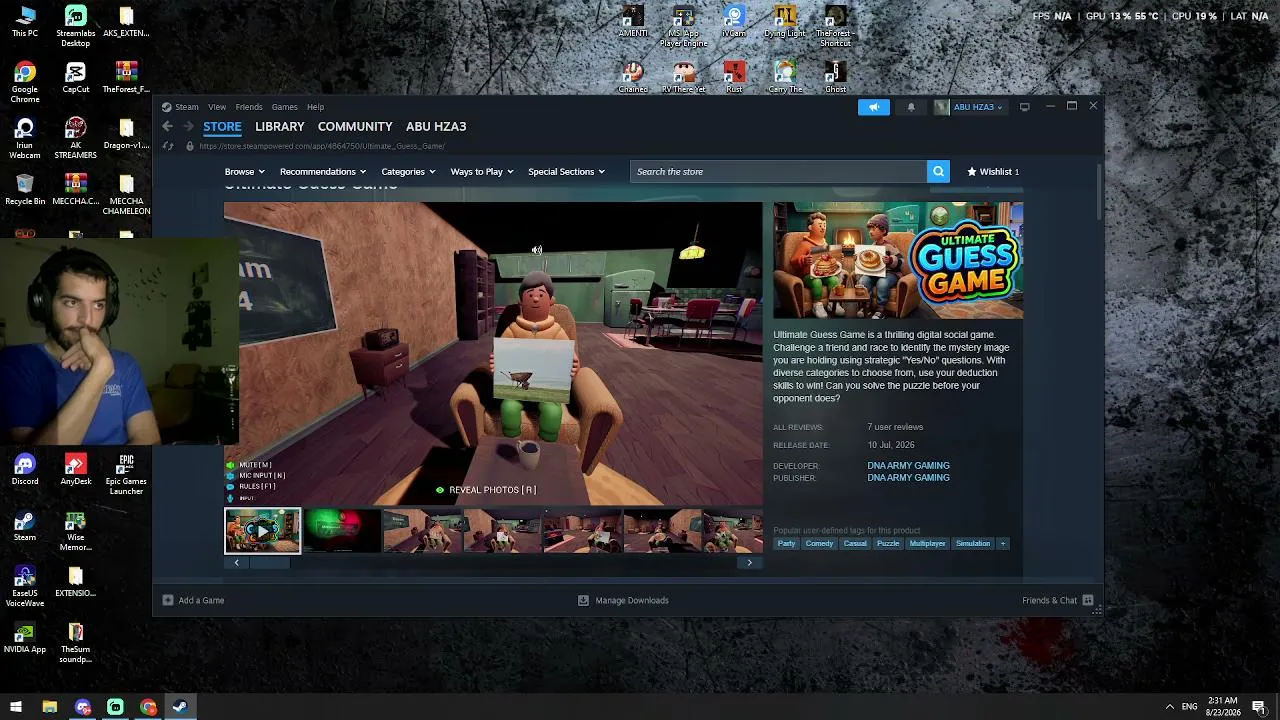Play the trailer video thumbnail
Viewport: 1280px width, 720px height.
pos(262,531)
